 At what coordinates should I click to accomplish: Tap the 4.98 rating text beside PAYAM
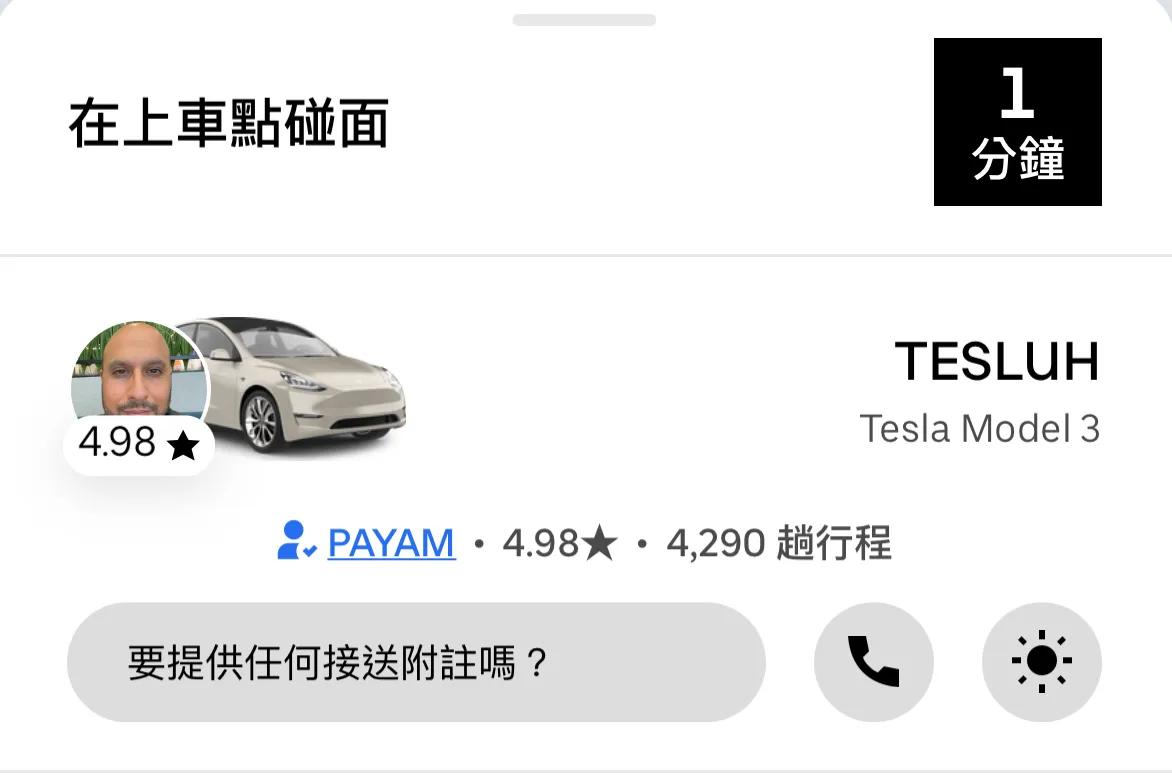point(540,543)
